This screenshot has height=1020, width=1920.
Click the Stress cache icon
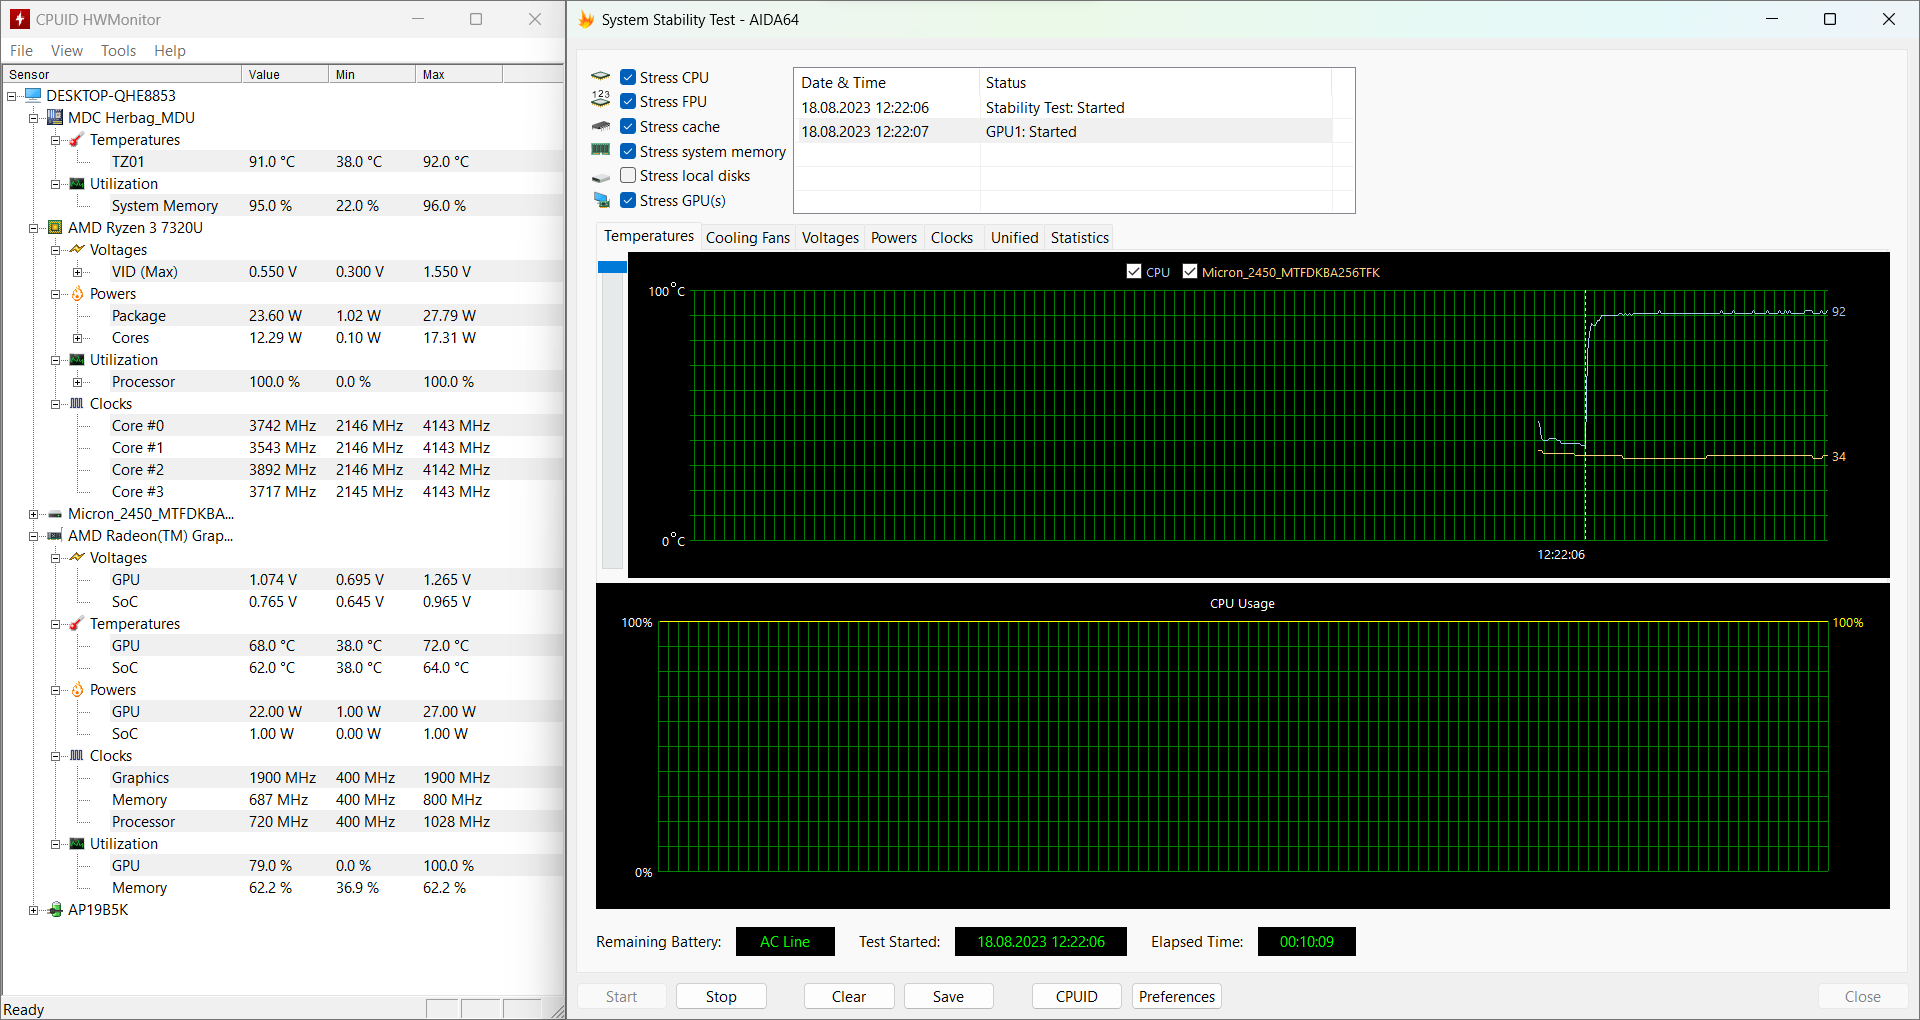(601, 126)
